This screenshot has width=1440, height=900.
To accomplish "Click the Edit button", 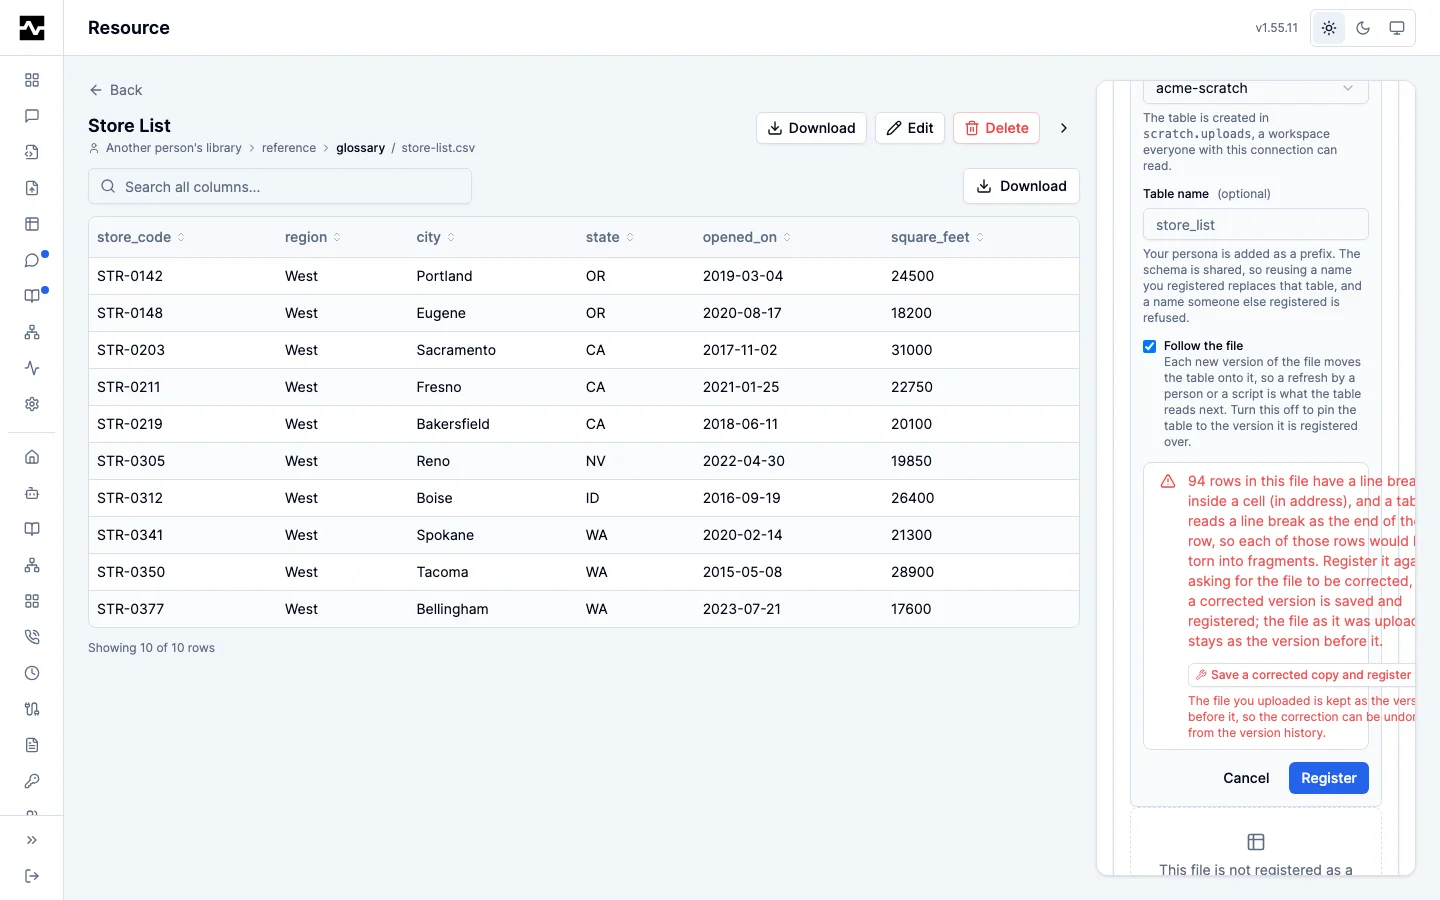I will (x=910, y=128).
